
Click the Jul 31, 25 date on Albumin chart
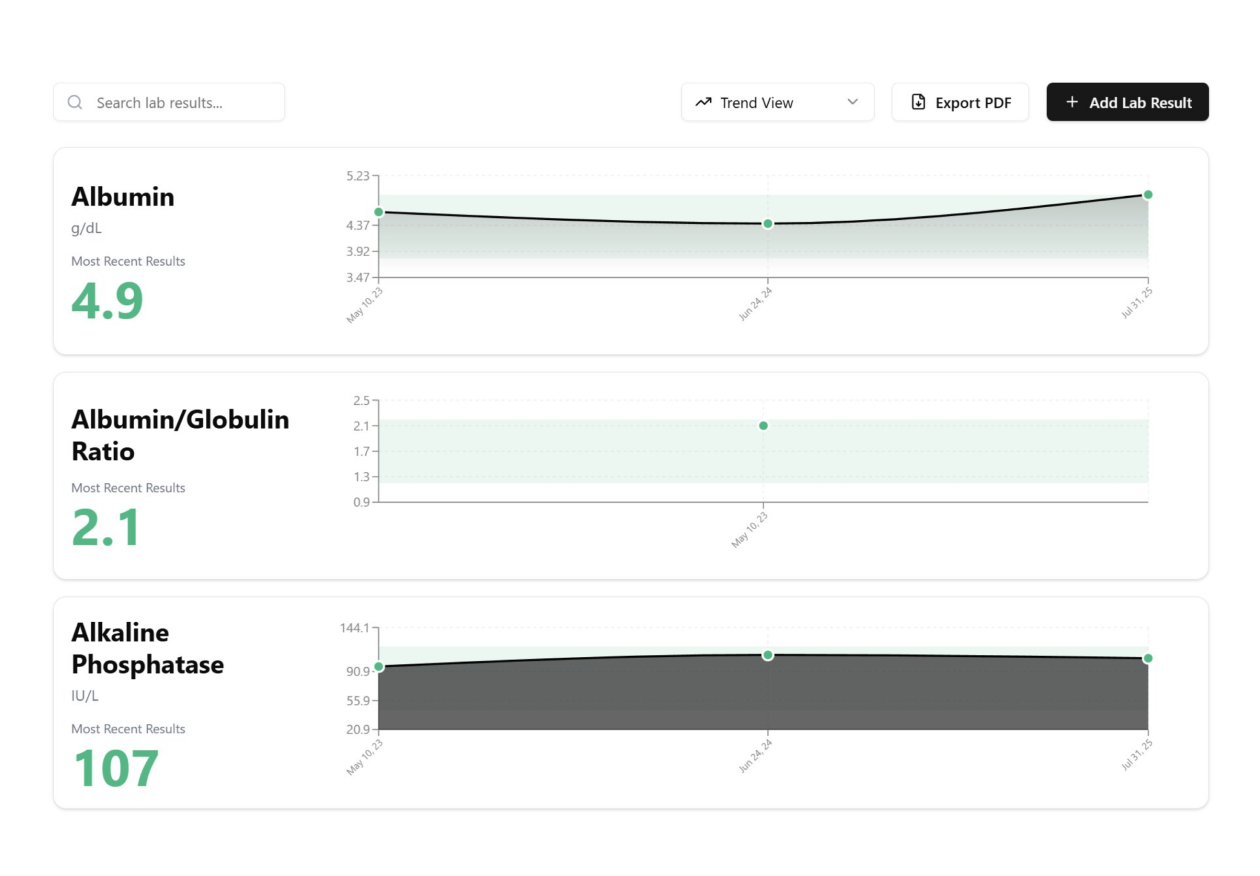[x=1137, y=301]
